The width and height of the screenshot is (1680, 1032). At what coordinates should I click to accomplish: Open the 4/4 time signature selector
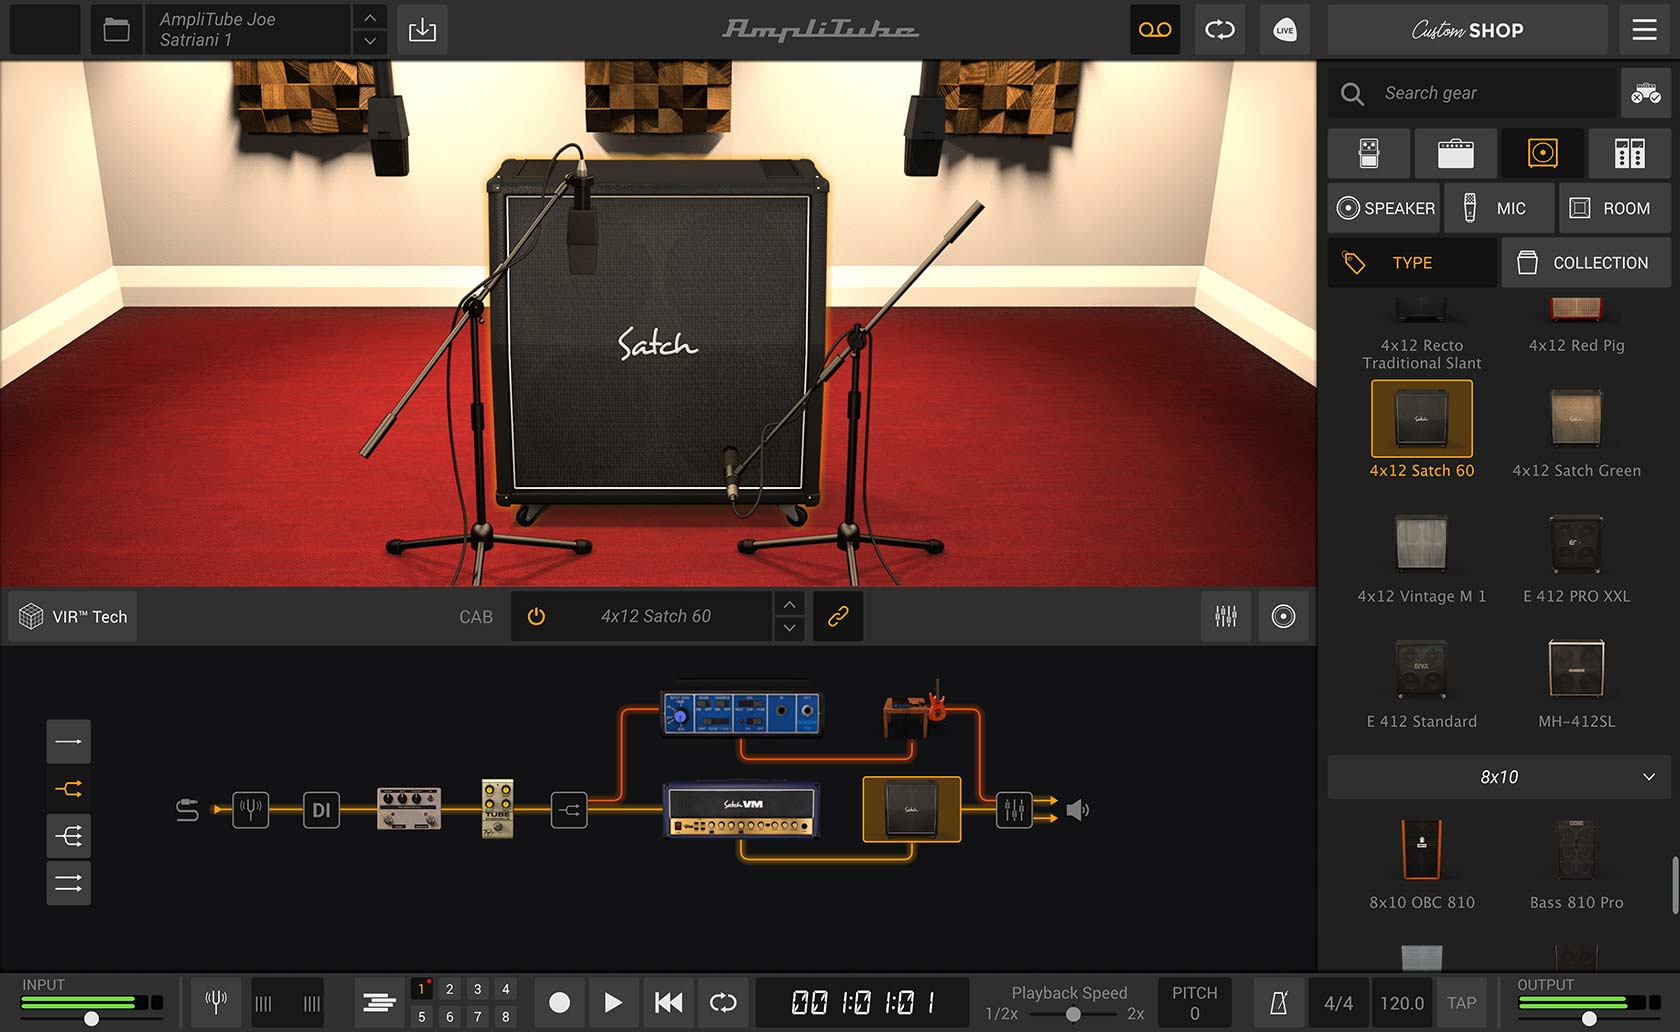tap(1338, 1002)
